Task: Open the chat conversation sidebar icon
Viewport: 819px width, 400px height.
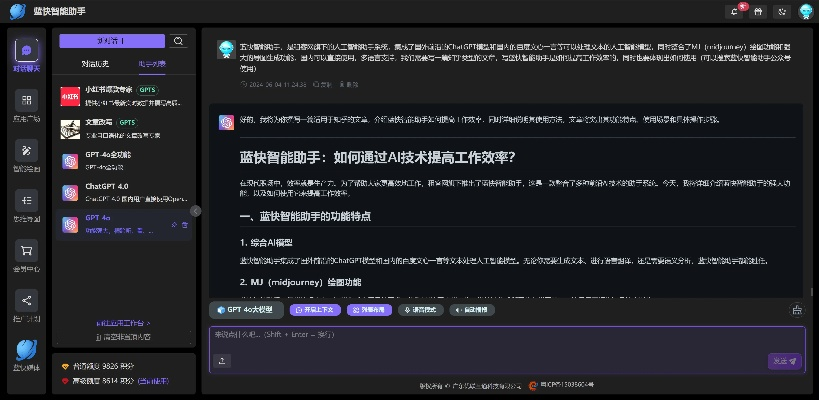Action: pyautogui.click(x=26, y=55)
